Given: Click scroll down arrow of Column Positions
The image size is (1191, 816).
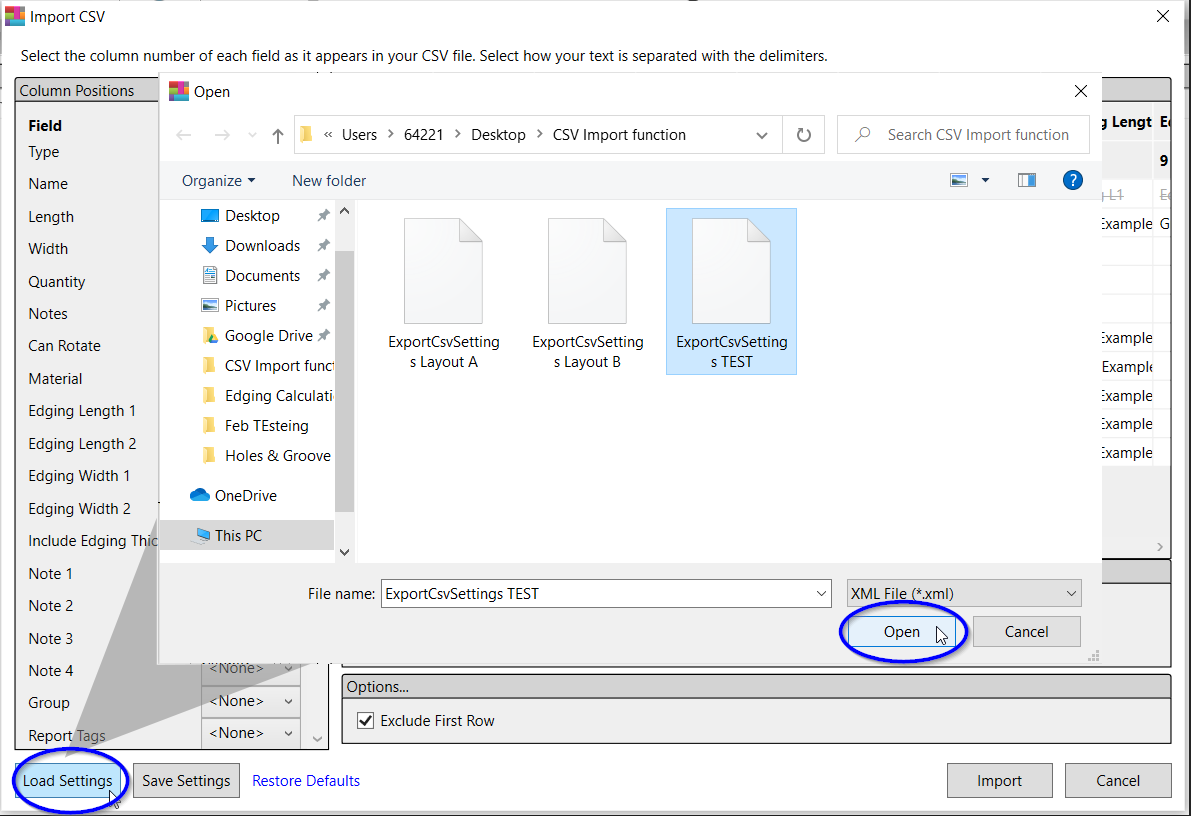Looking at the screenshot, I should (317, 739).
